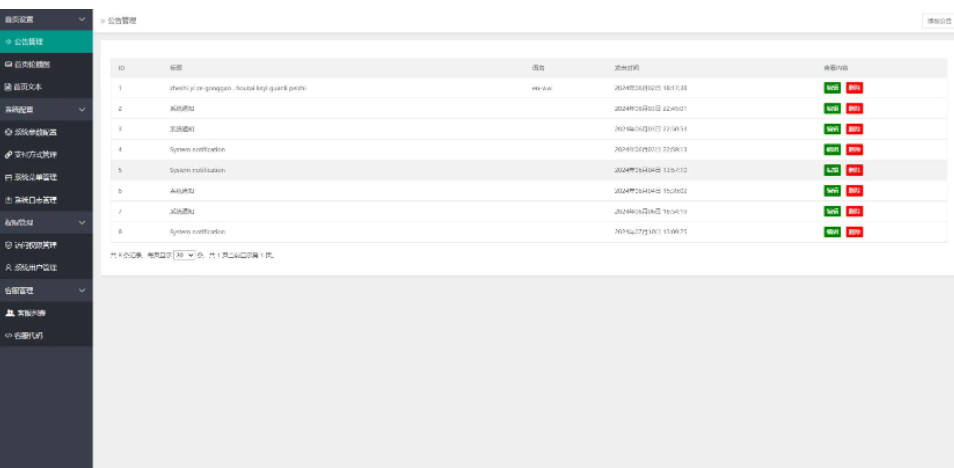954x468 pixels.
Task: Collapse the 首页设置 sidebar section
Action: (x=82, y=19)
